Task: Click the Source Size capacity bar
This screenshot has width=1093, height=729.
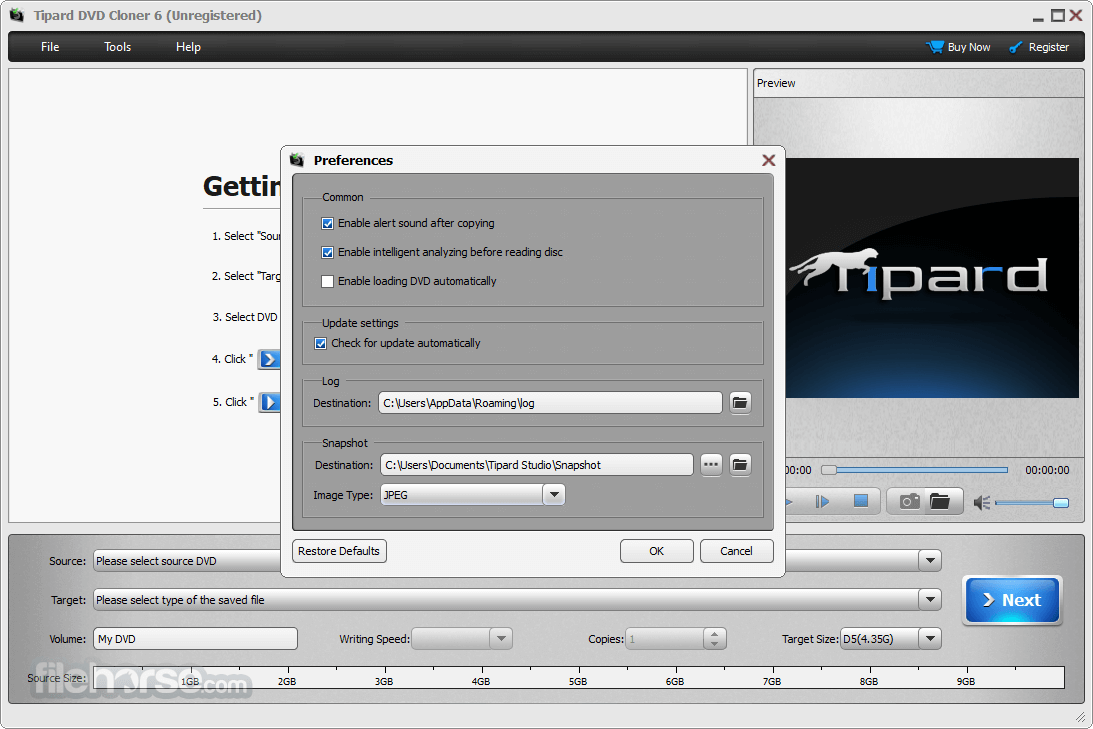Action: [579, 677]
